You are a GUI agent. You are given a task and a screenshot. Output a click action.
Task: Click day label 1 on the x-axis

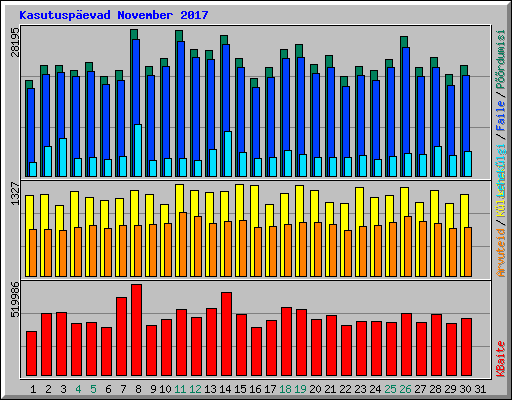click(x=33, y=389)
